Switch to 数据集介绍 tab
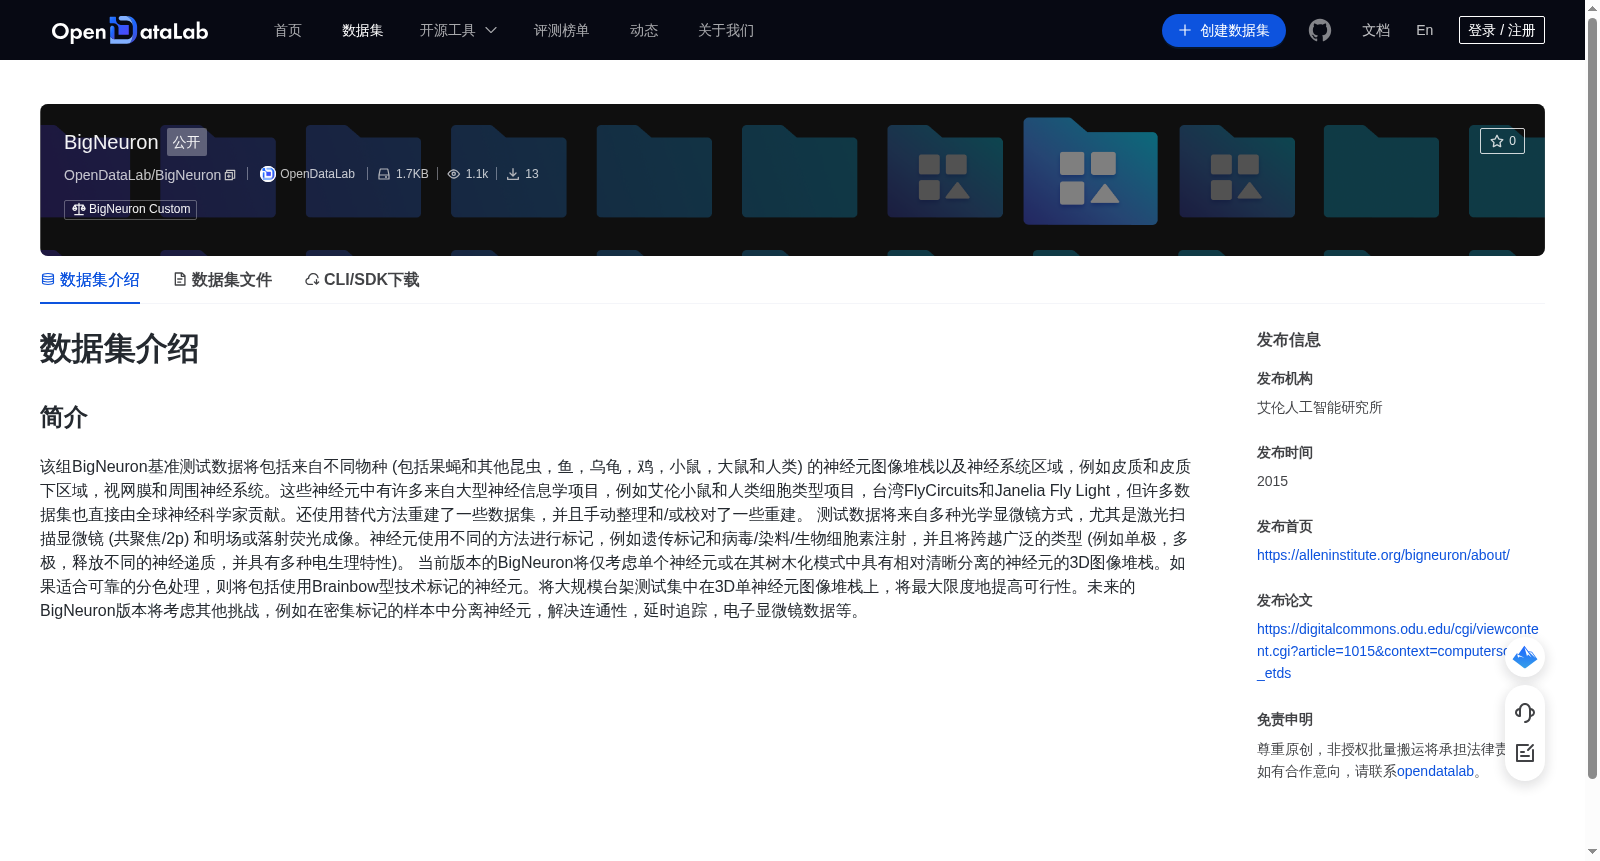 pyautogui.click(x=90, y=280)
